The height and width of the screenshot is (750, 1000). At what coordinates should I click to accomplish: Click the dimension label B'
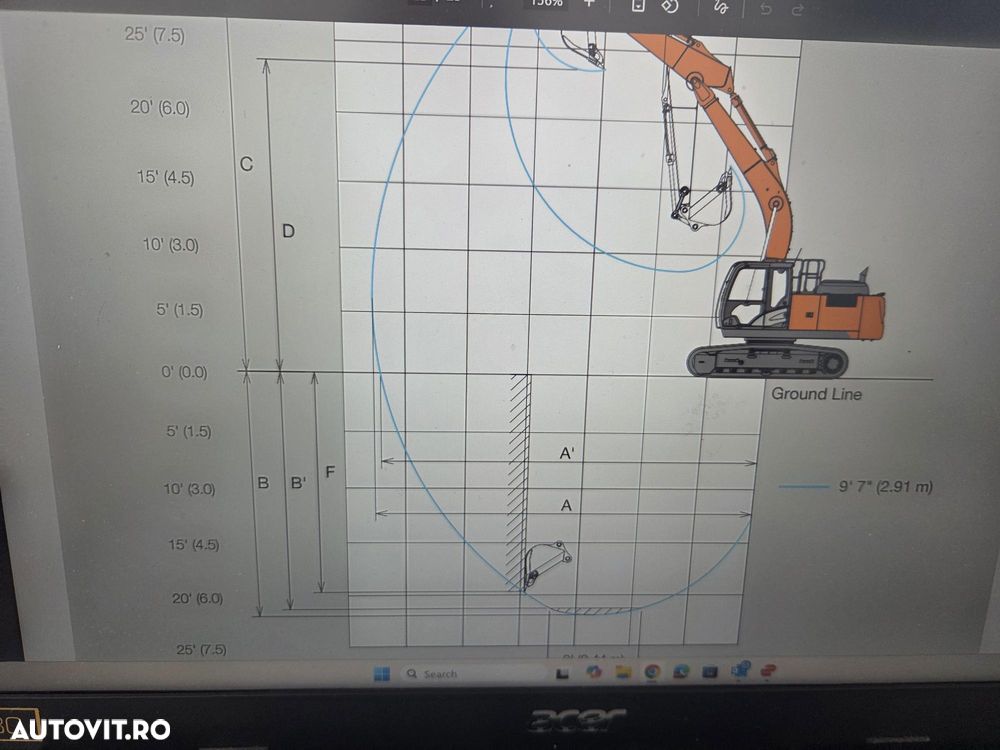pos(298,483)
